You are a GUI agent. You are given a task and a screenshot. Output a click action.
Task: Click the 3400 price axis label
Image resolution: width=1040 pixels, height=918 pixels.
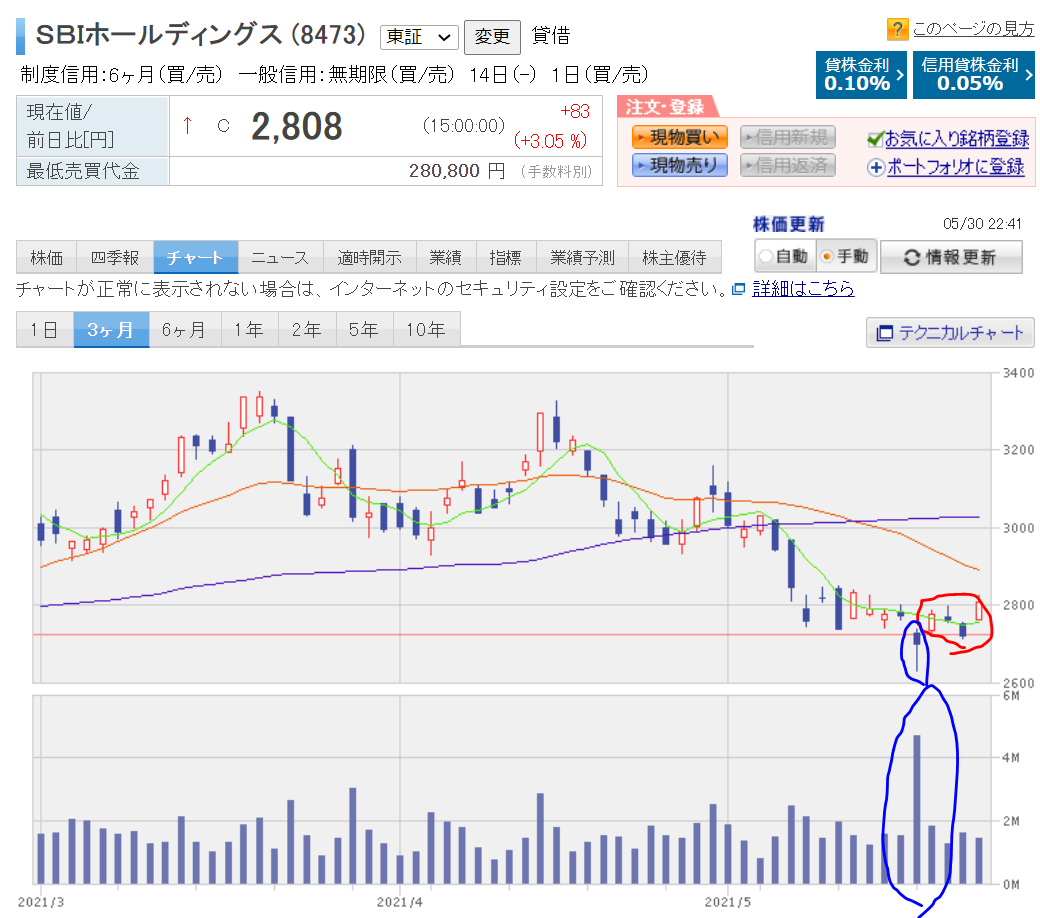[1018, 373]
